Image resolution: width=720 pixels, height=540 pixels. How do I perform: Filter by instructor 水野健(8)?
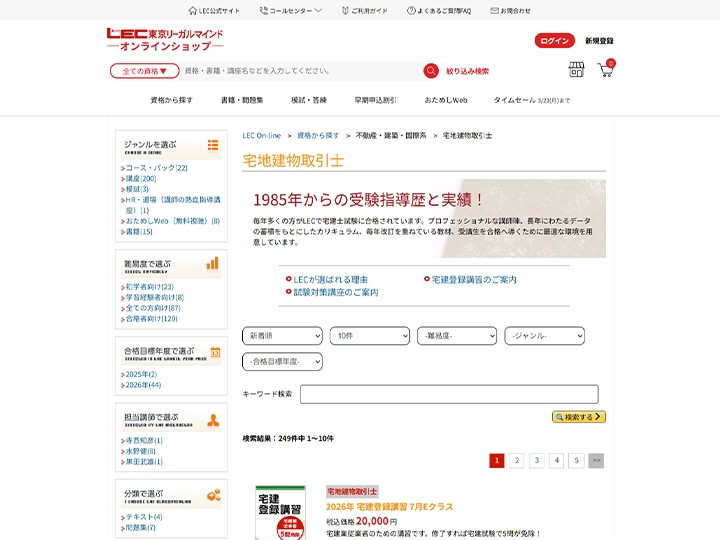tap(141, 451)
